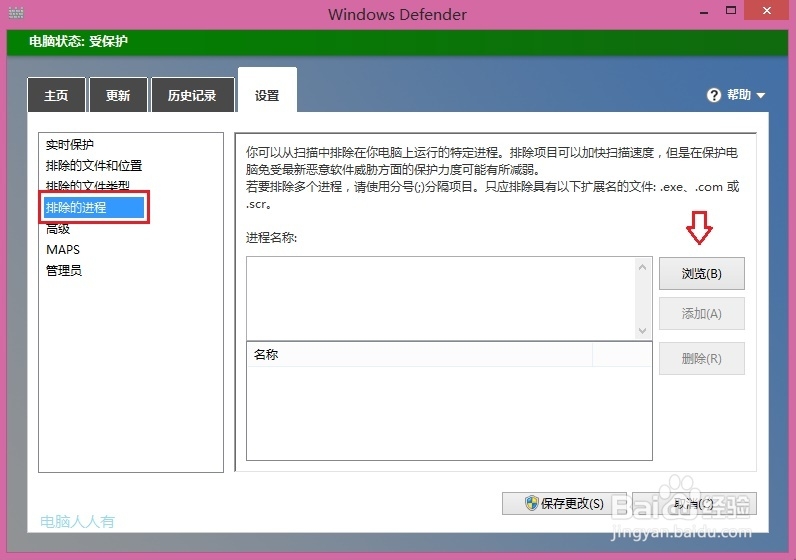This screenshot has height=560, width=796.
Task: Click the 删除(R) button
Action: point(702,358)
